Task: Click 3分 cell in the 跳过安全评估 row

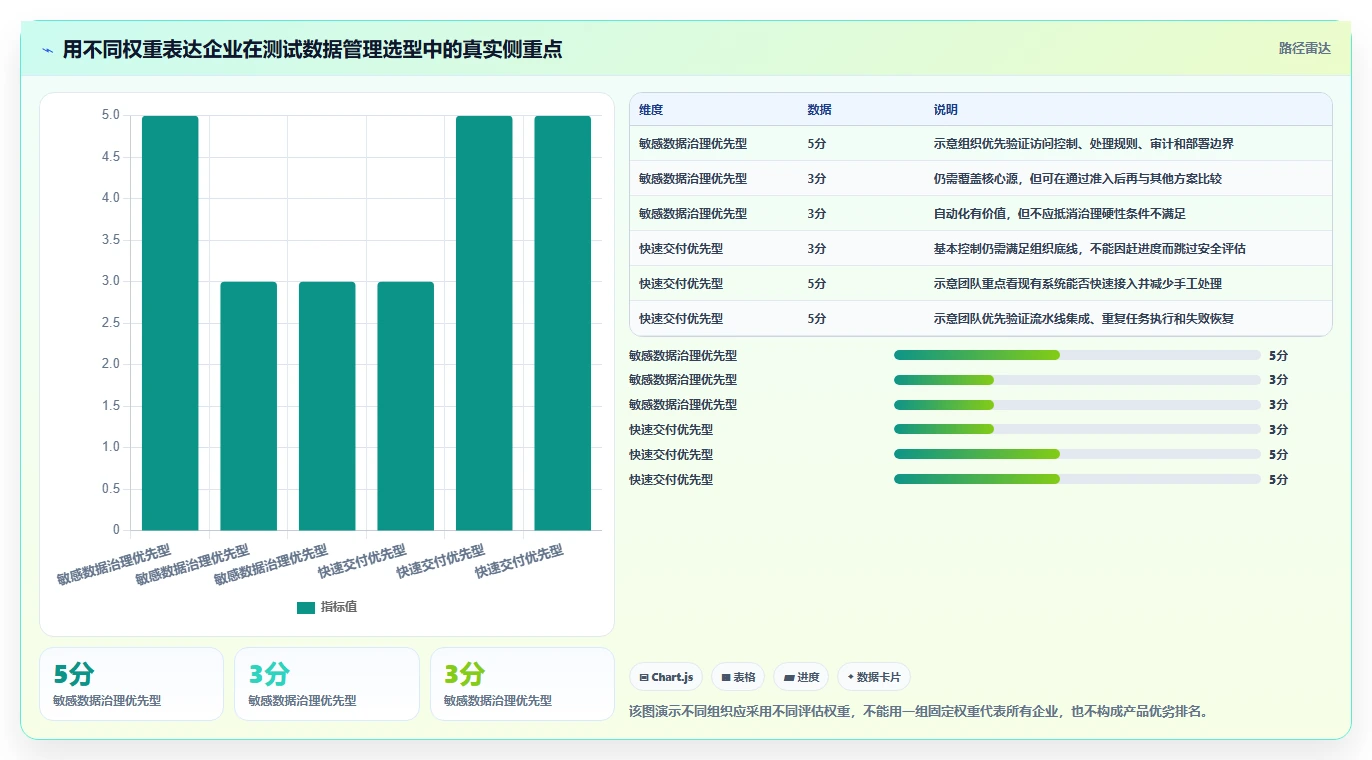Action: pyautogui.click(x=817, y=249)
